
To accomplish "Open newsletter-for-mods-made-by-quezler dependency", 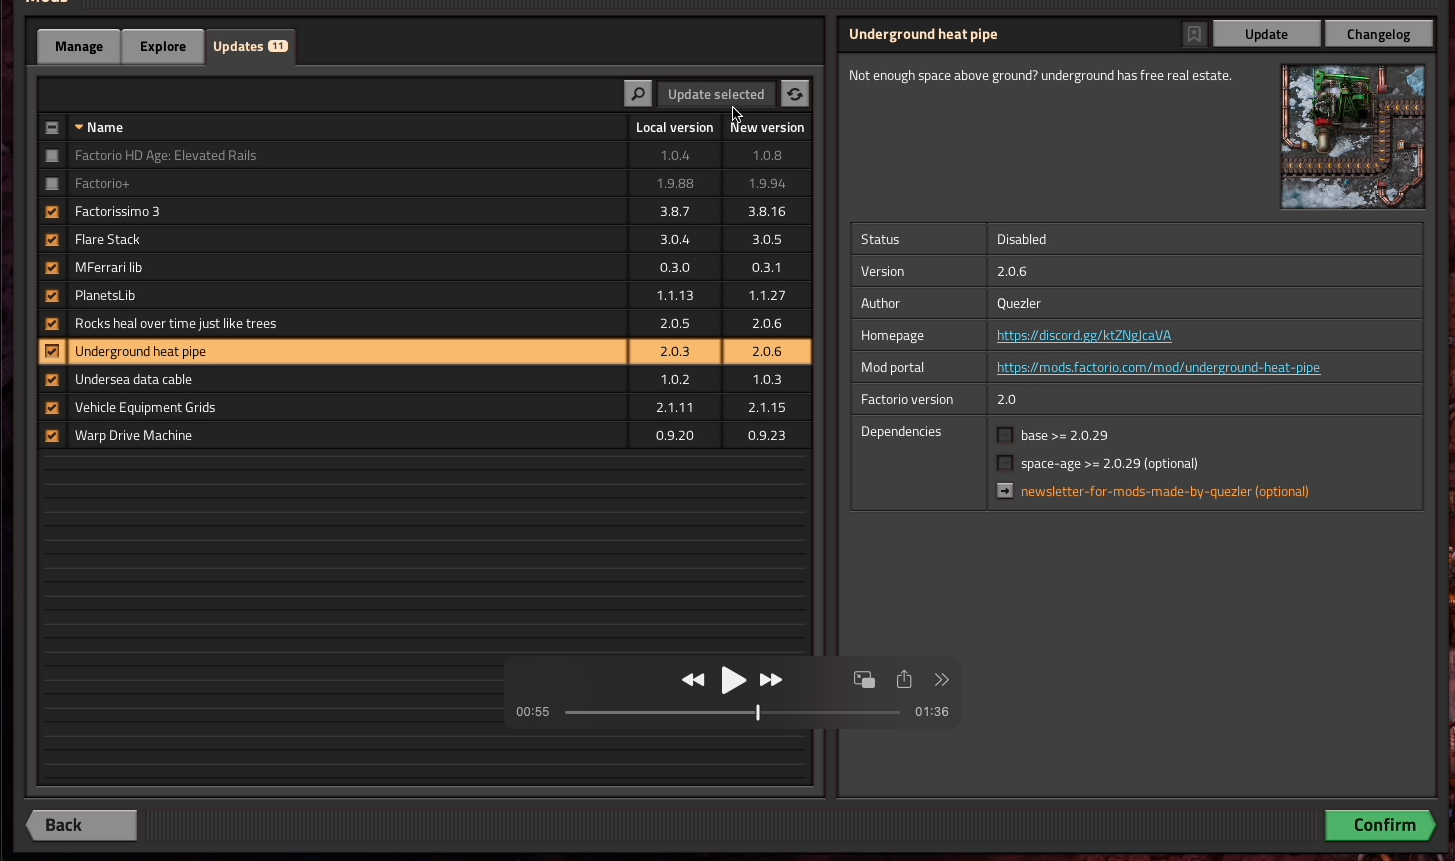I will pos(1165,491).
